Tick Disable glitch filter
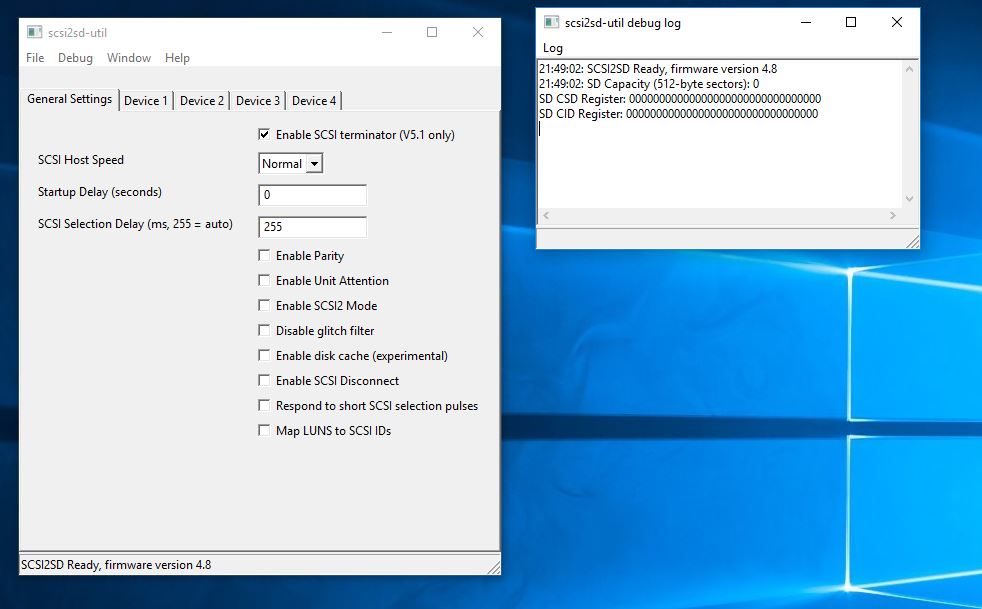The width and height of the screenshot is (982, 609). tap(264, 330)
